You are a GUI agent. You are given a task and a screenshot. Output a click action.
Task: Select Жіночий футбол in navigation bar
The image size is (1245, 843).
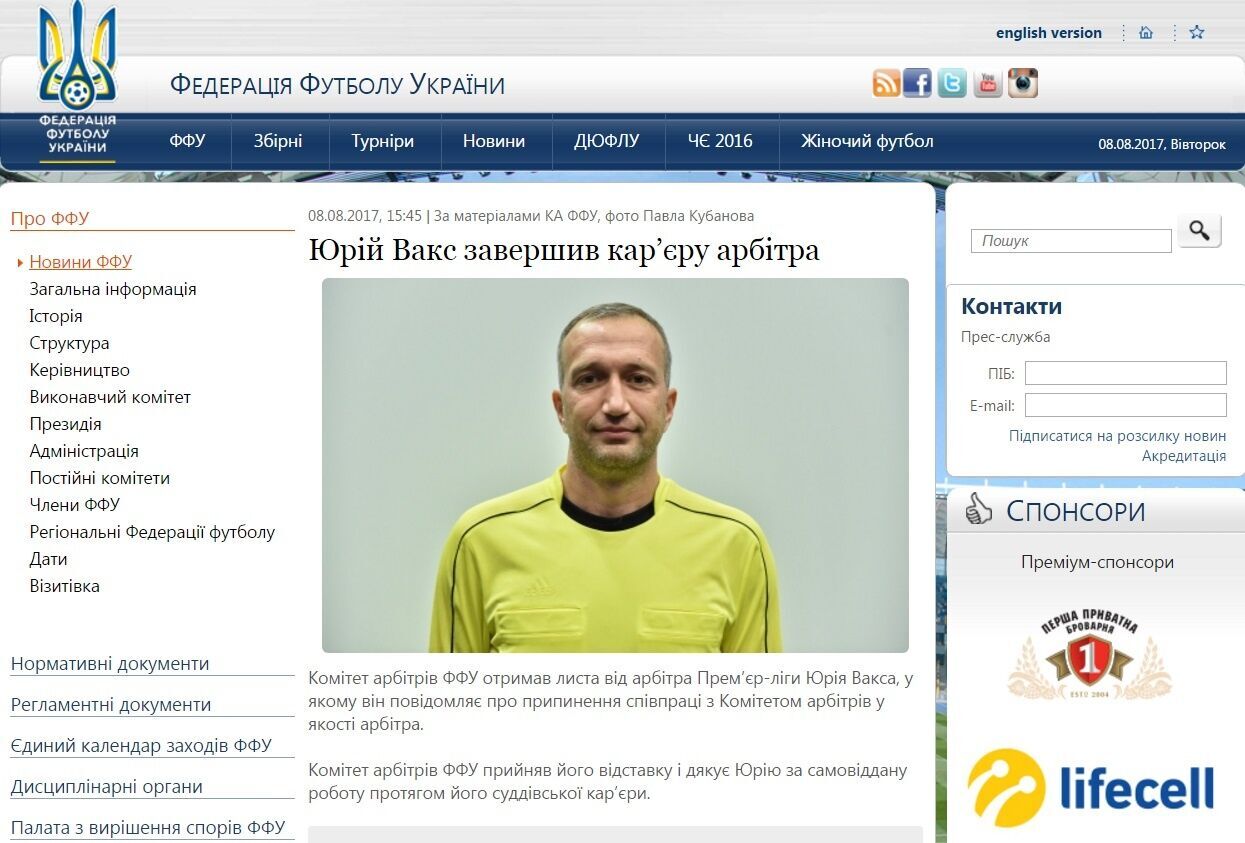click(x=867, y=141)
